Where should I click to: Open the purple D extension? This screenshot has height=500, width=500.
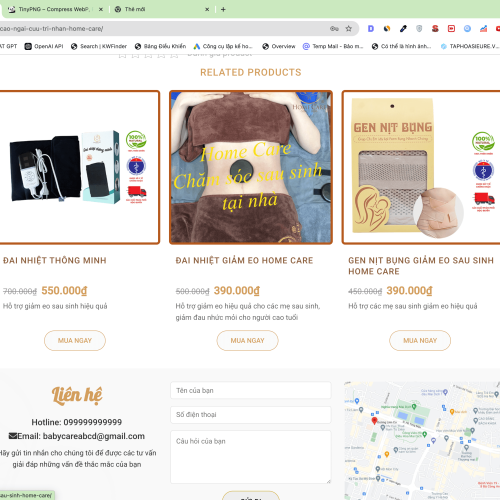click(370, 29)
